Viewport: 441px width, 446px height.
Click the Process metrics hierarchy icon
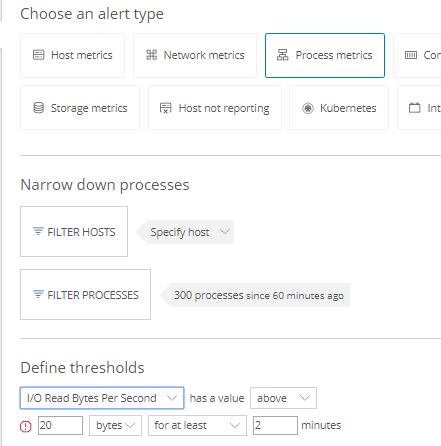[283, 55]
